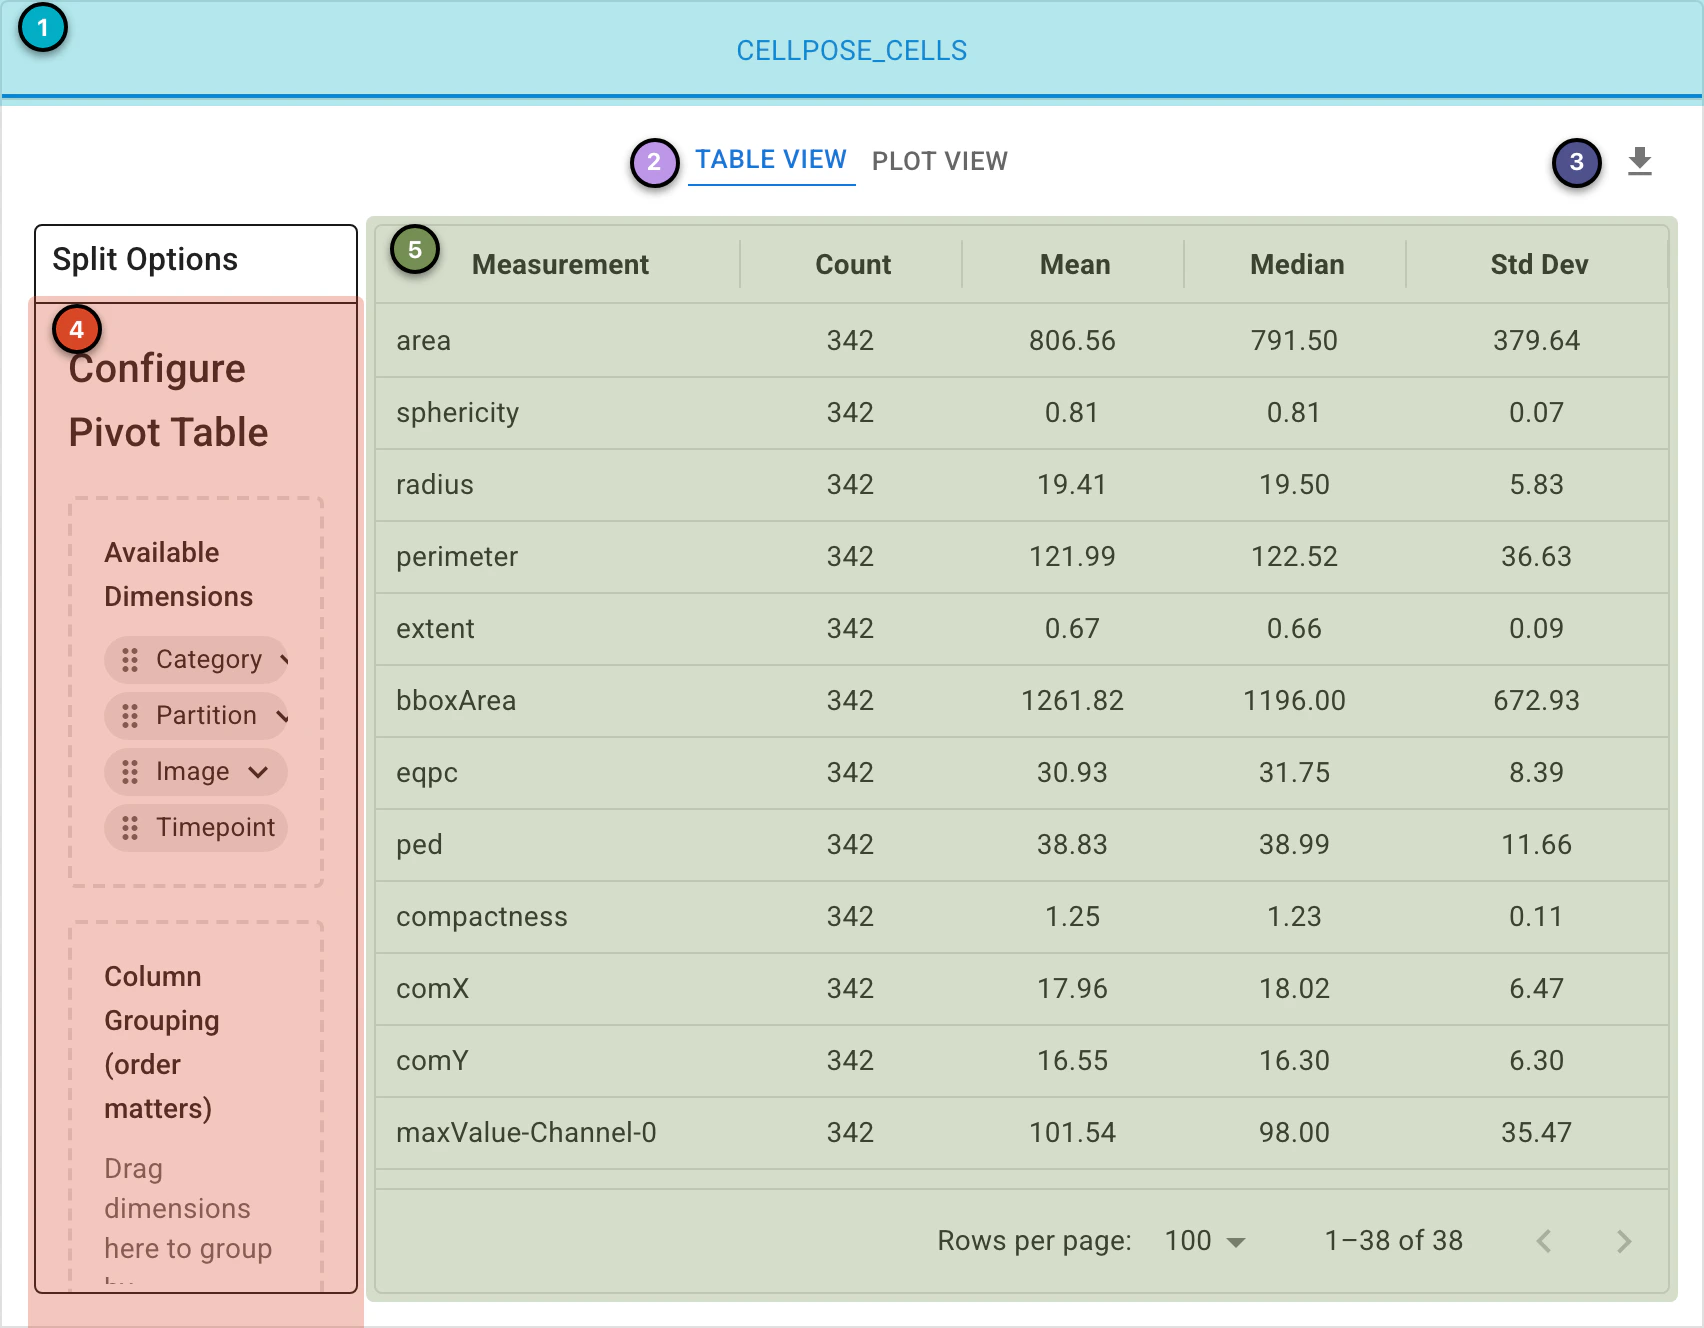Select the compactness measurement row
The height and width of the screenshot is (1328, 1704).
point(1022,917)
